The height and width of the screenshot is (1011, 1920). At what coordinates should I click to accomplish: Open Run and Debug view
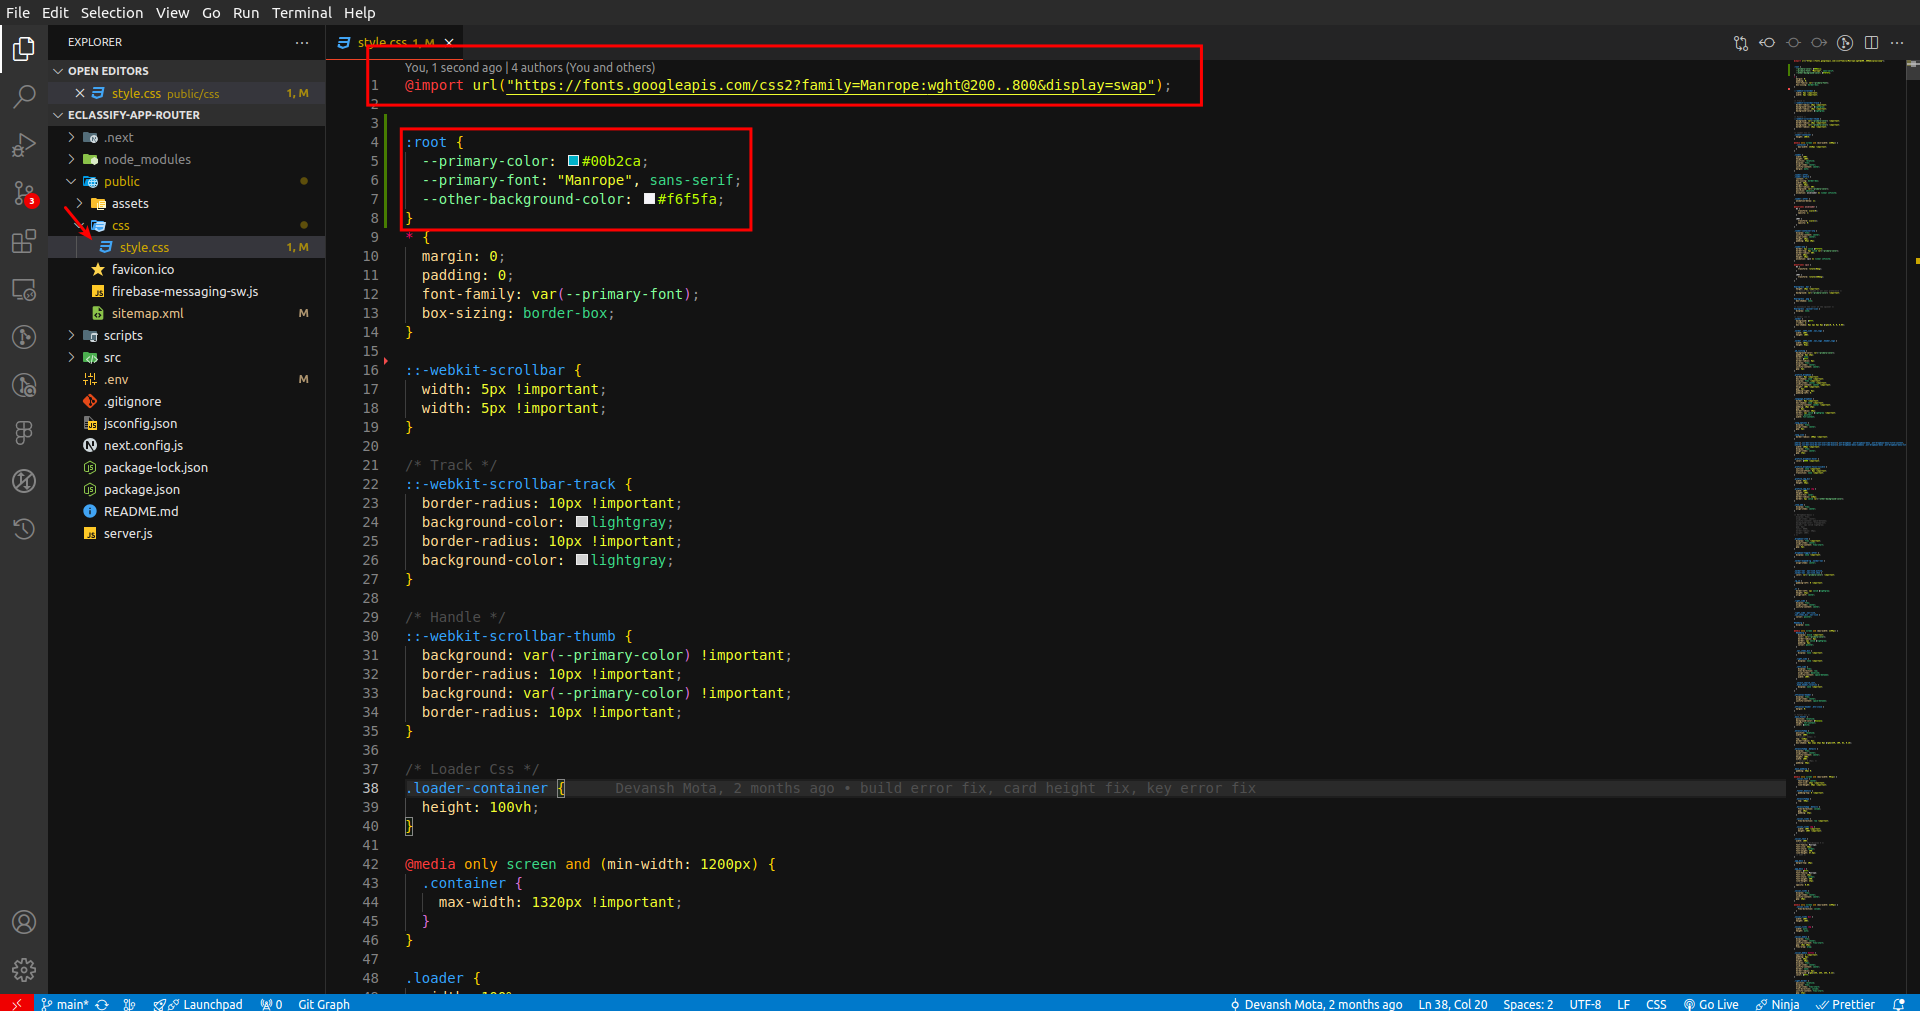click(x=24, y=145)
